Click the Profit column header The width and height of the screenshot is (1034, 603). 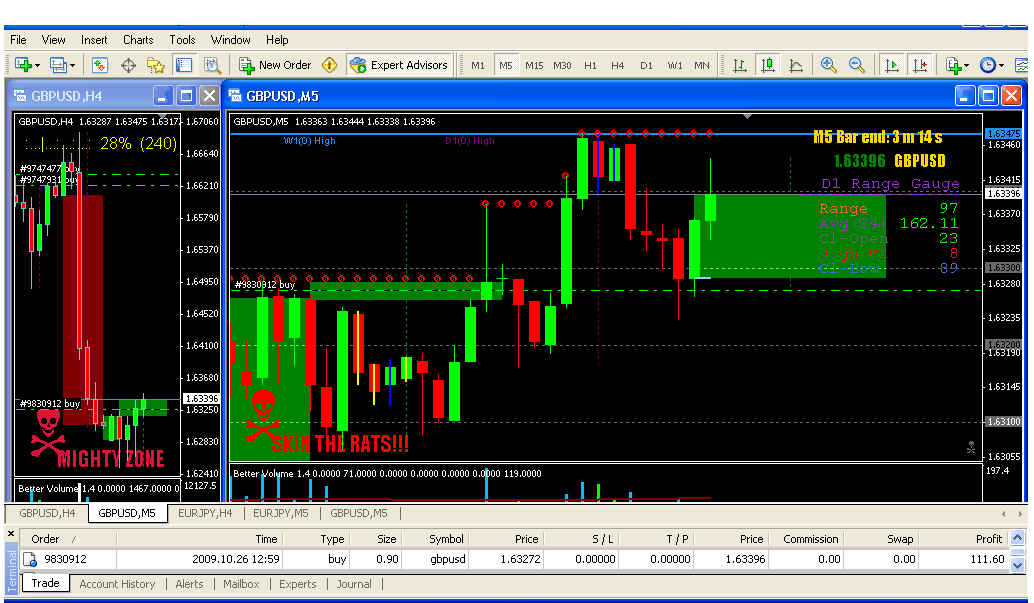(963, 539)
